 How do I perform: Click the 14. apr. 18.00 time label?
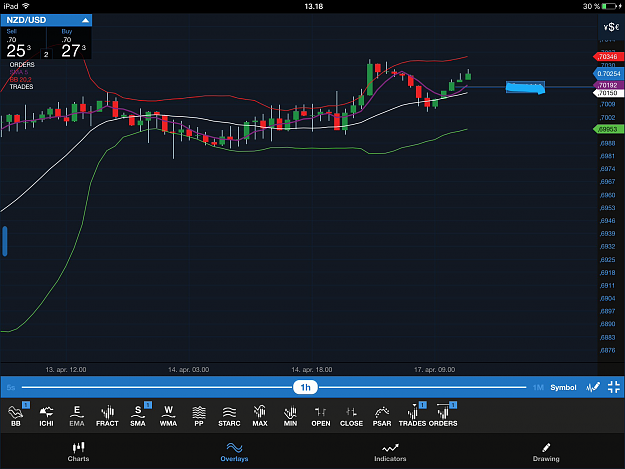point(312,370)
